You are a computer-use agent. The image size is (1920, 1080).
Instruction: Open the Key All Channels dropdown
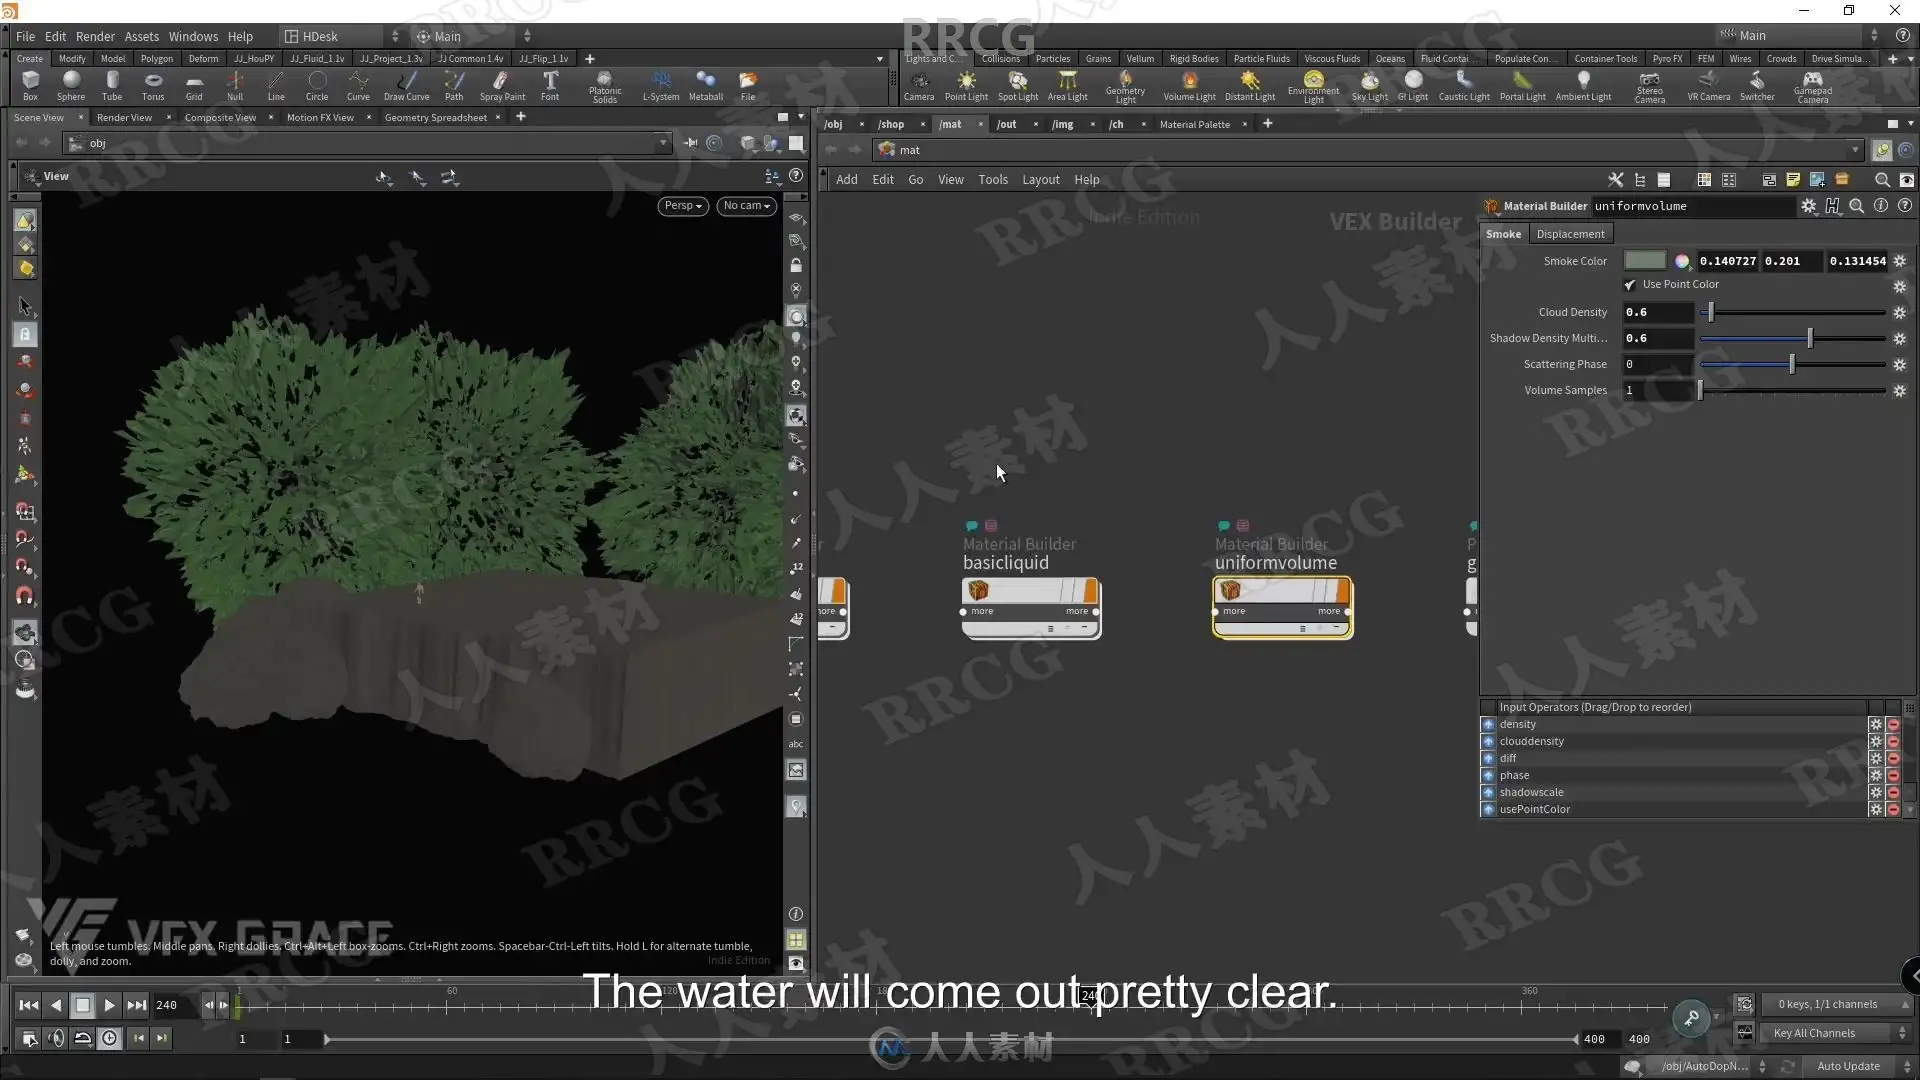click(1838, 1033)
